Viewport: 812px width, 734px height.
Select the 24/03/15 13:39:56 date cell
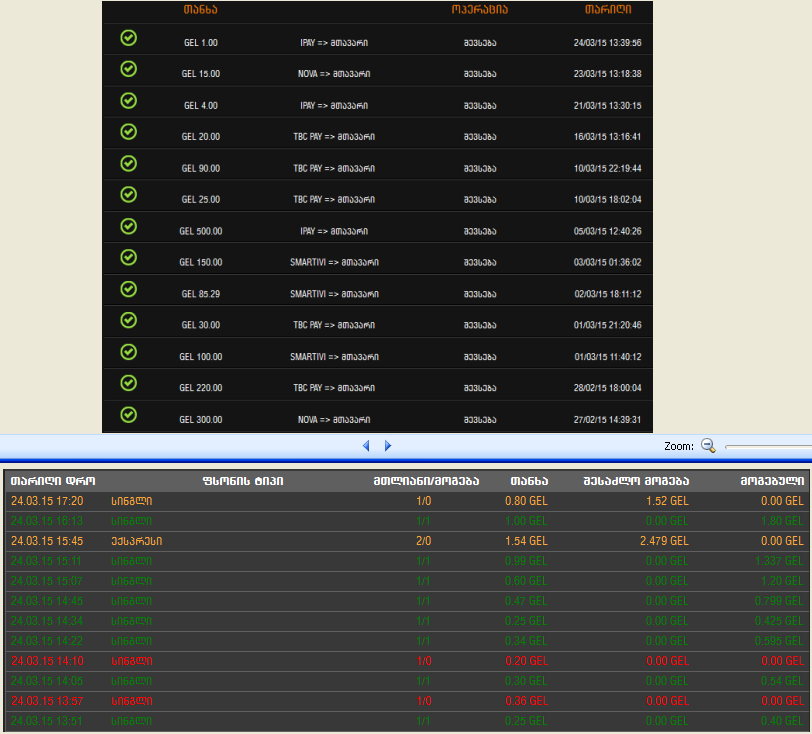(607, 42)
